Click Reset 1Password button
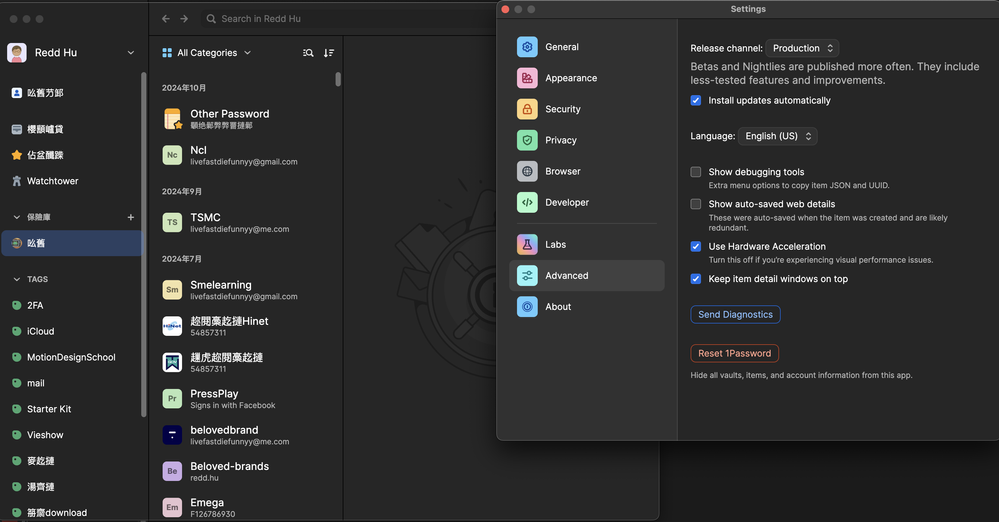 coord(735,353)
